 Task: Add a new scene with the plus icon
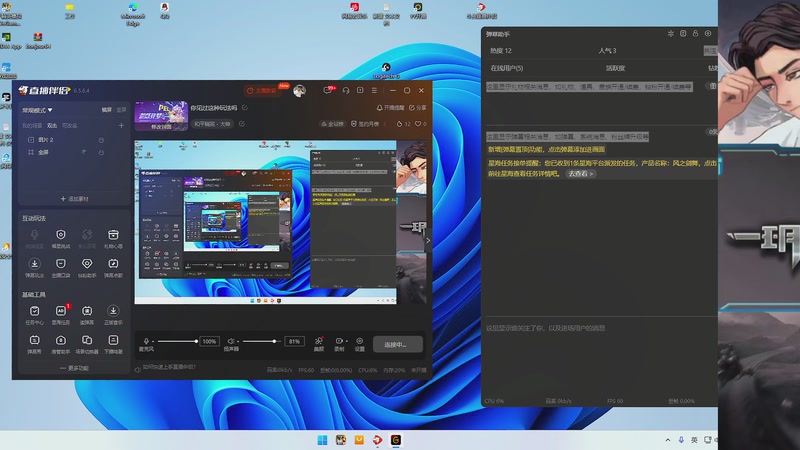(x=121, y=125)
